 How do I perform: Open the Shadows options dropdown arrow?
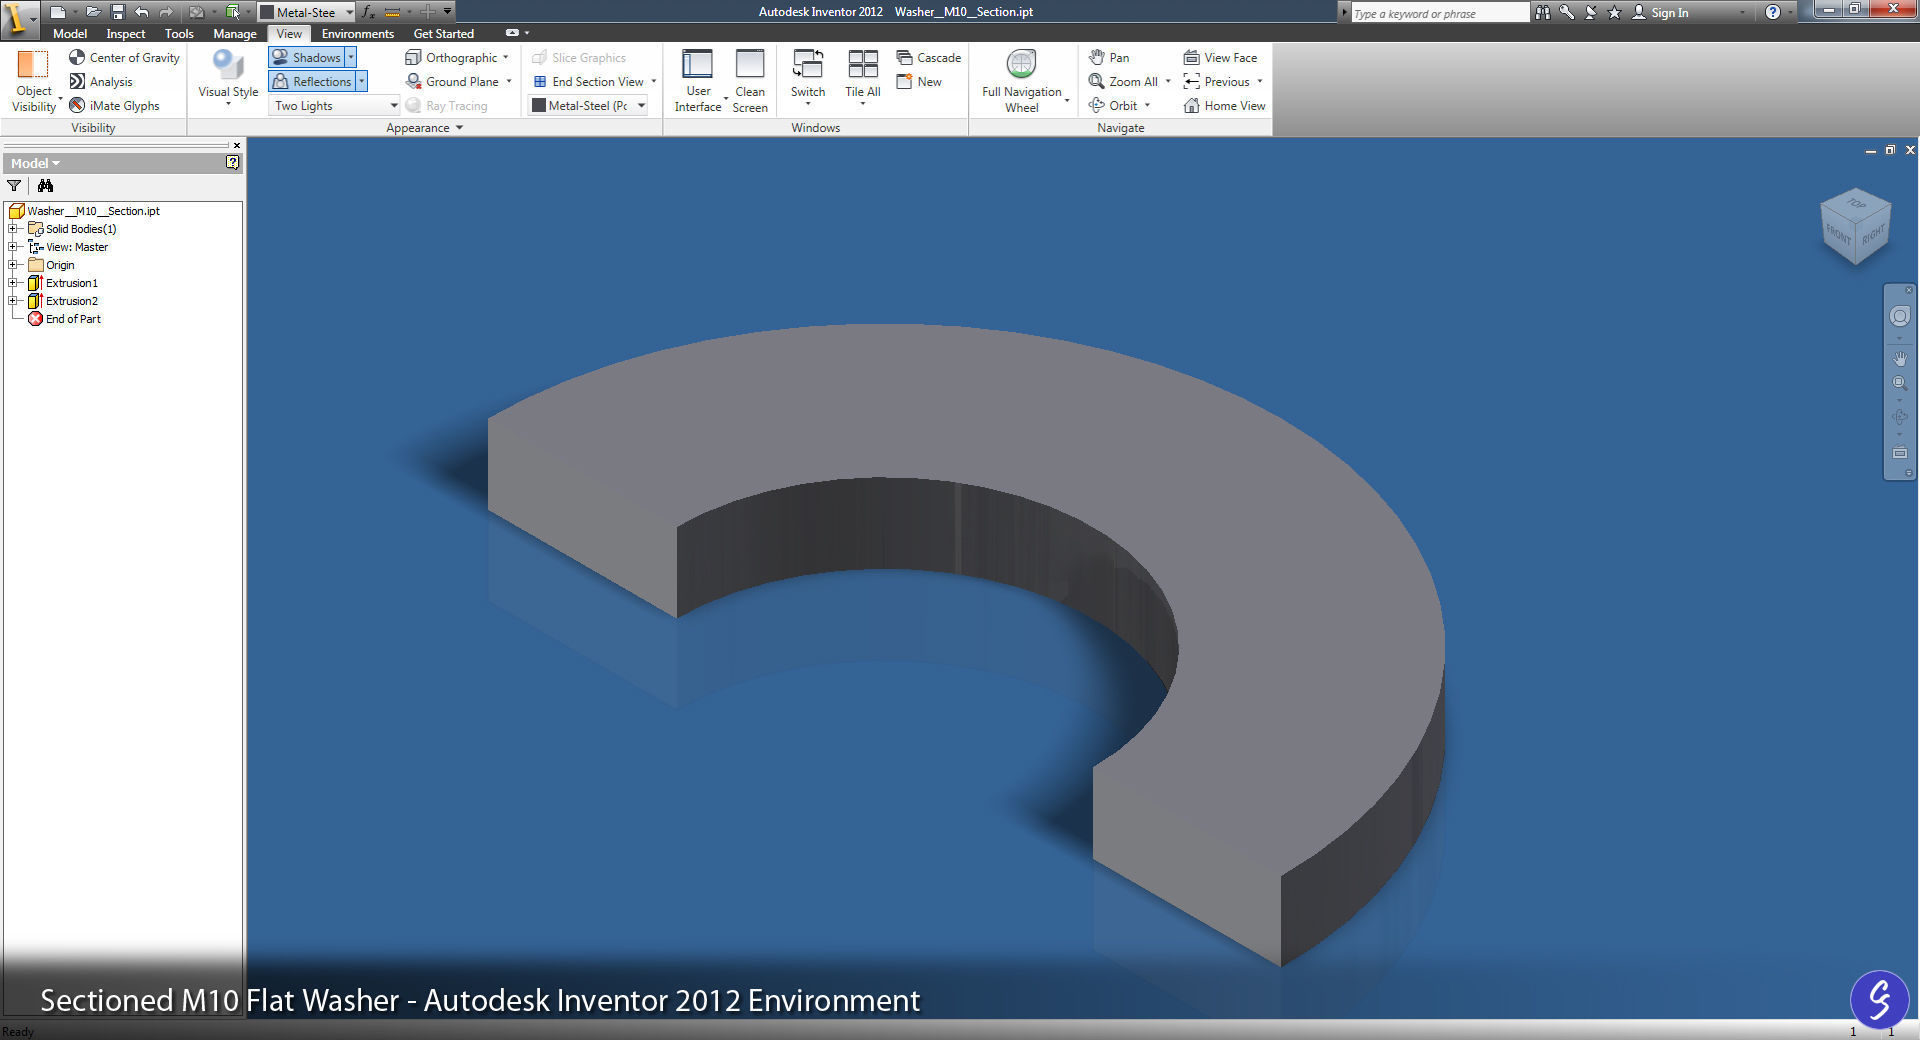(x=351, y=57)
